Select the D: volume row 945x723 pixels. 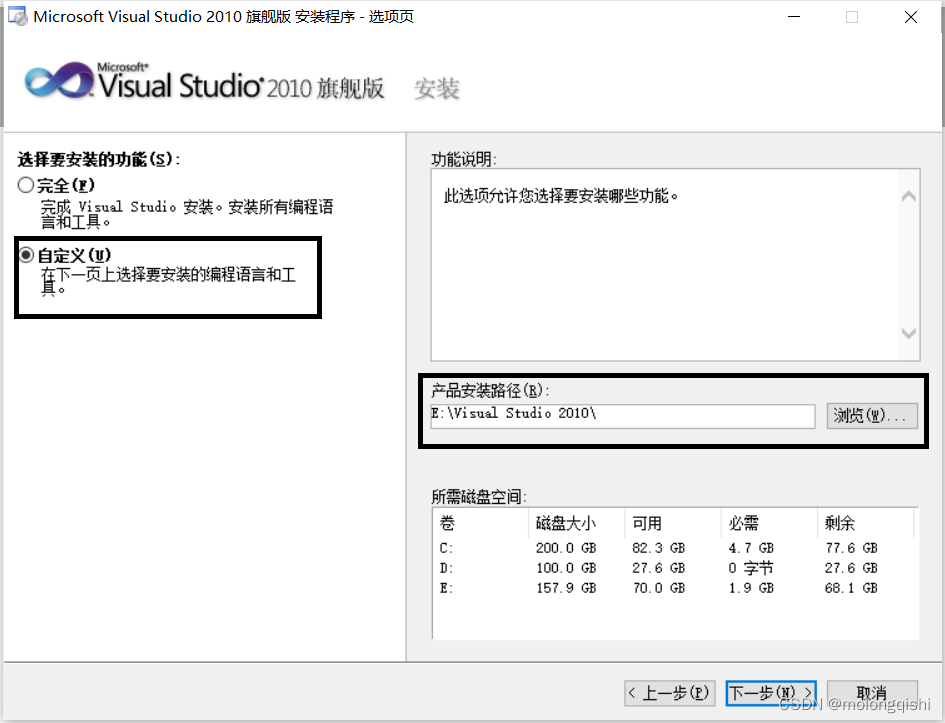point(675,568)
